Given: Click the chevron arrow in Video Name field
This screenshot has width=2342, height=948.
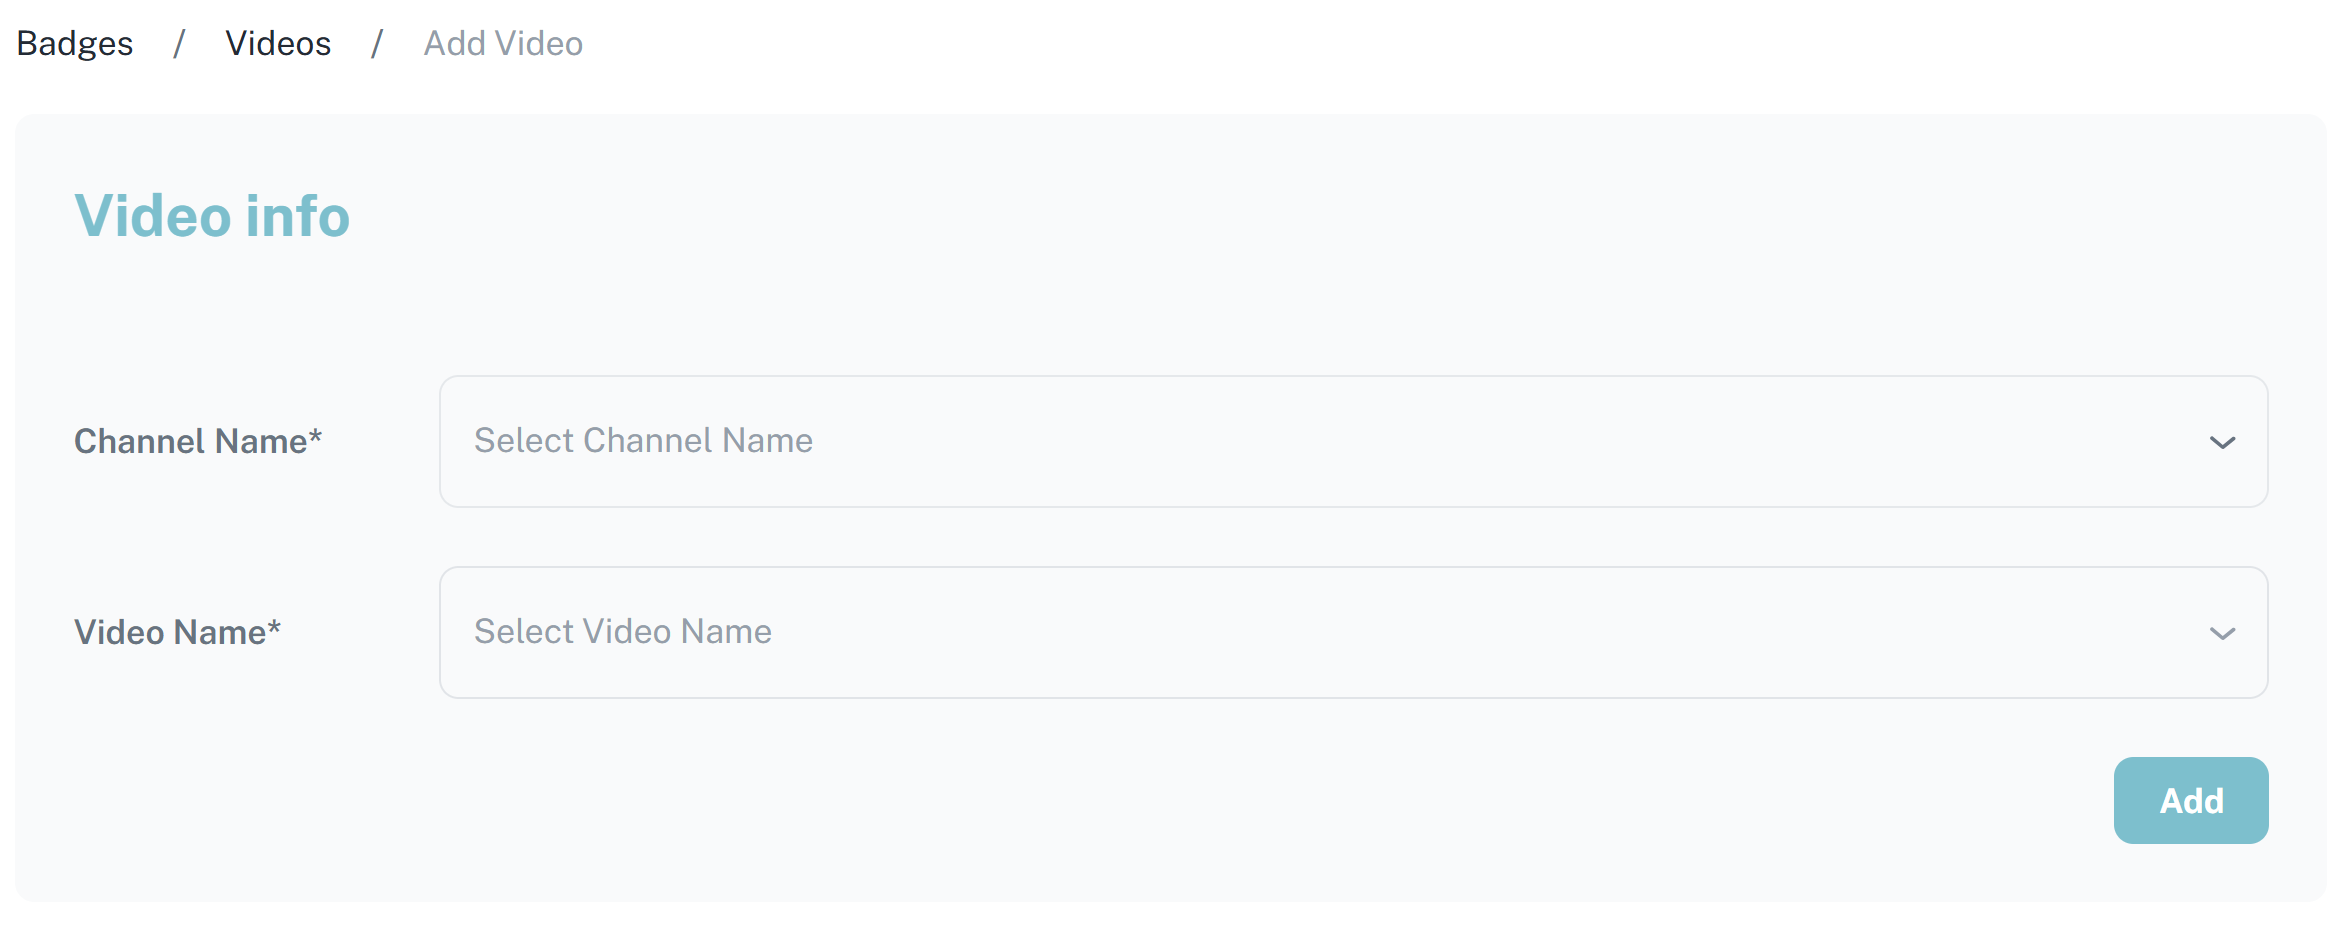Looking at the screenshot, I should [2222, 633].
